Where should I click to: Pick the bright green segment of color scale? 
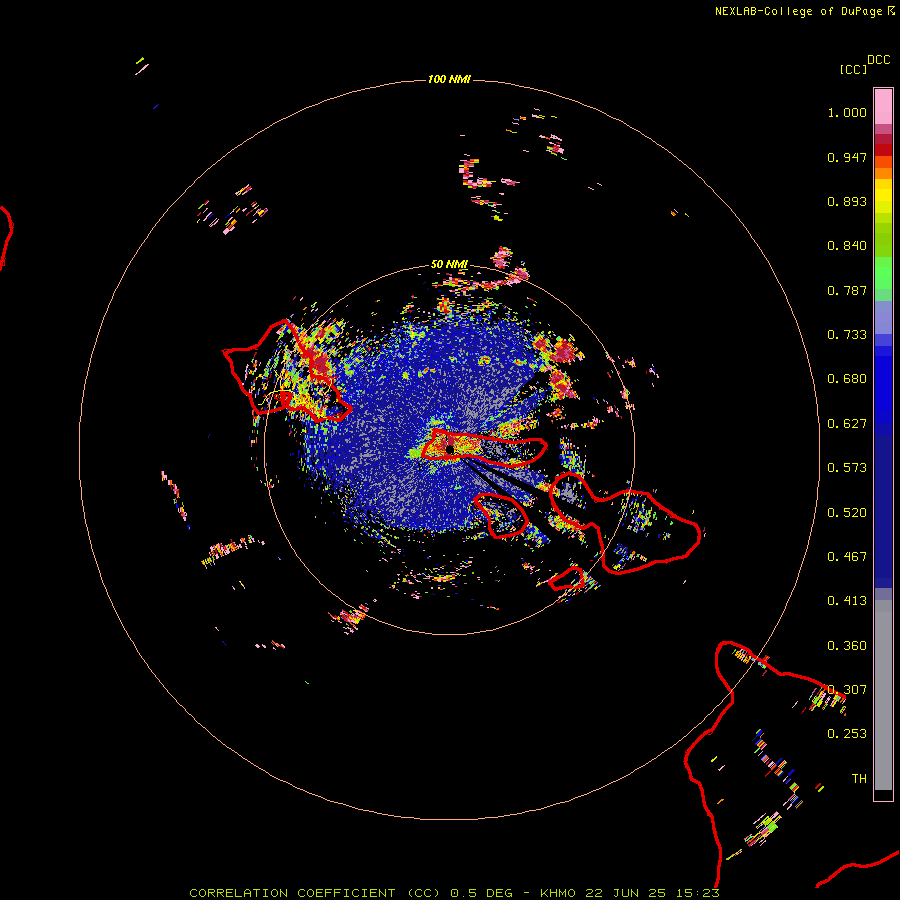point(883,273)
